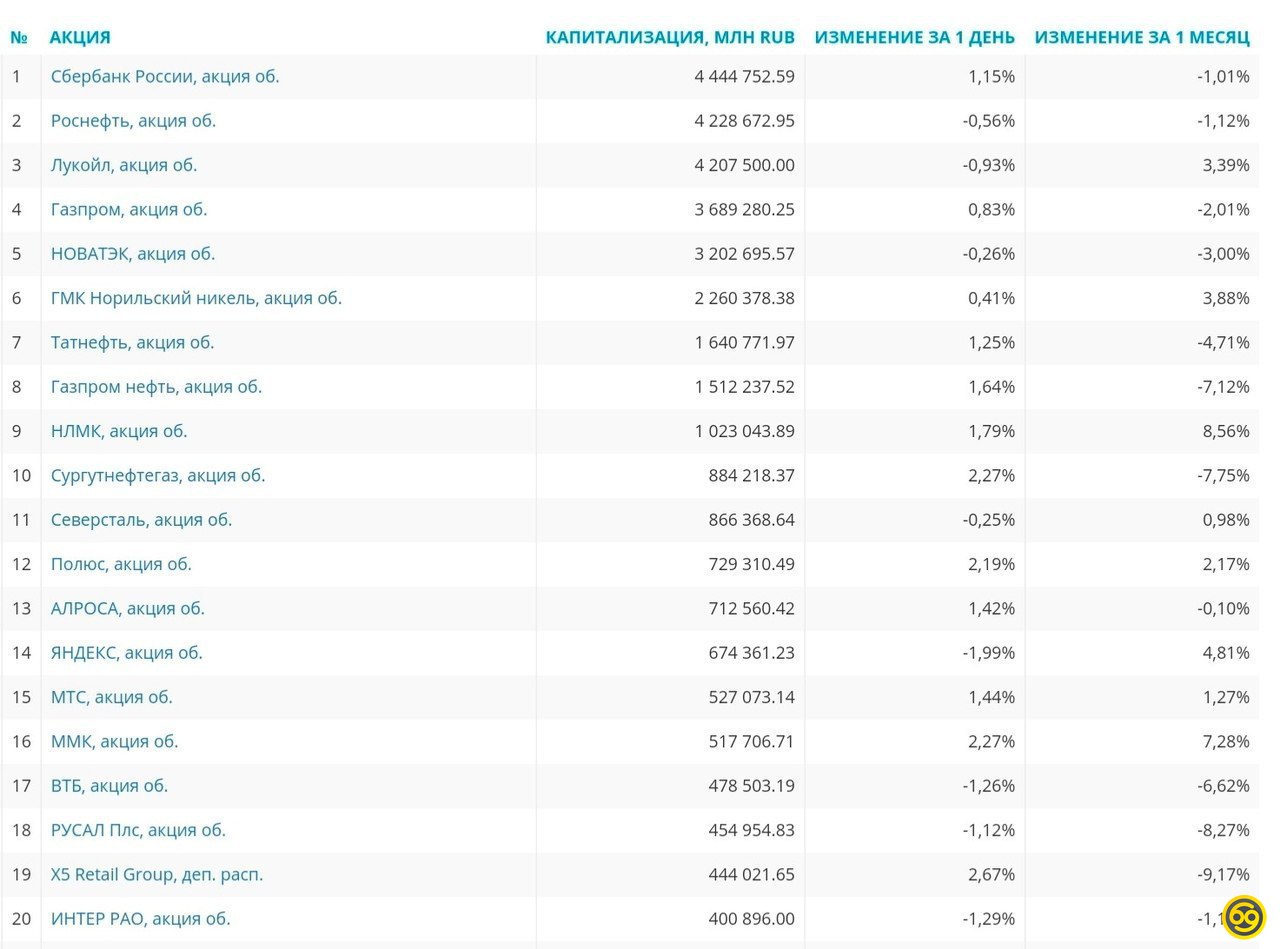This screenshot has height=949, width=1280.
Task: Sort by Изменение за 1 месяц header
Action: (1141, 37)
